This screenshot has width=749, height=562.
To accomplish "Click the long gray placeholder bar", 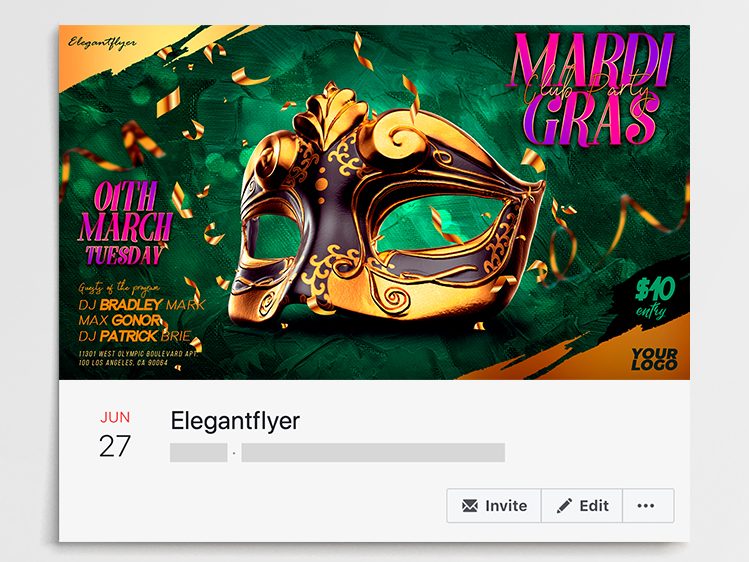I will click(x=373, y=453).
